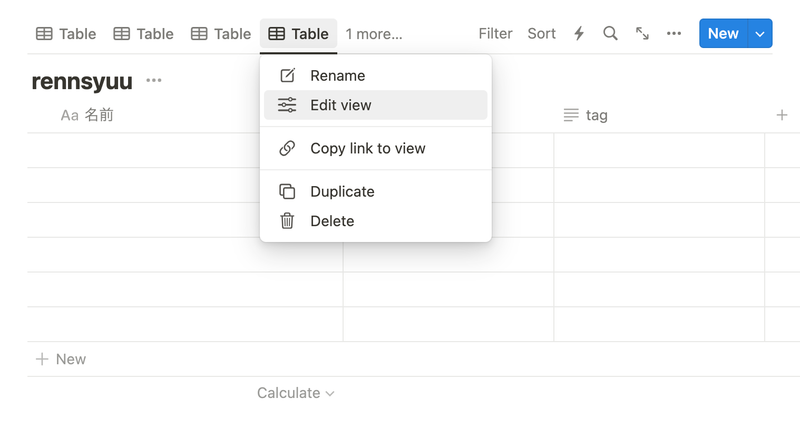Expand the Calculate dropdown
This screenshot has height=426, width=800.
pyautogui.click(x=295, y=393)
